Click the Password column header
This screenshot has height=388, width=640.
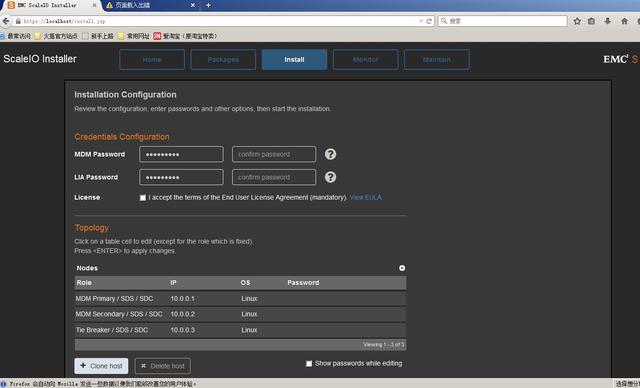303,283
